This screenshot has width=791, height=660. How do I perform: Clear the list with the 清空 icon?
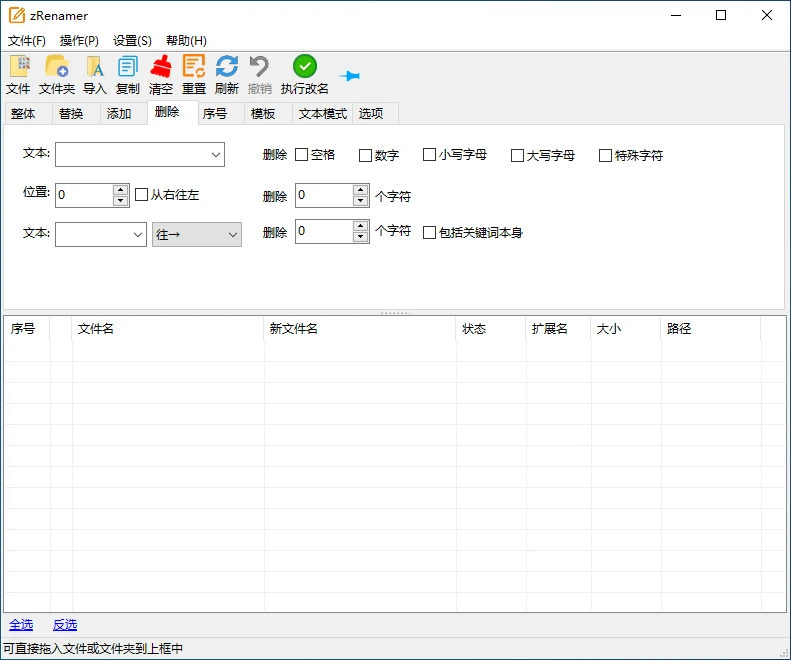[x=161, y=68]
